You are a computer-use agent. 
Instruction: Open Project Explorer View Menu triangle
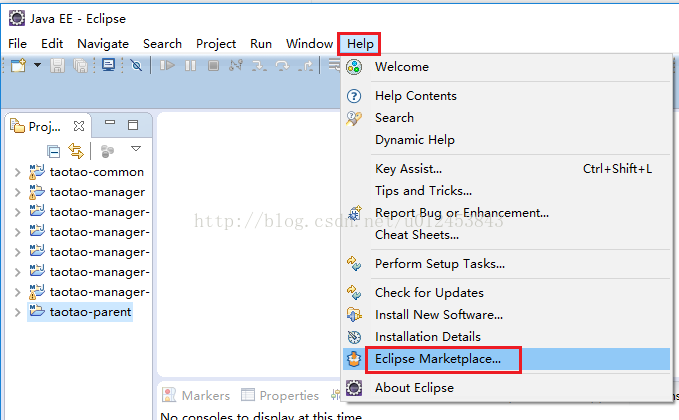coord(136,149)
